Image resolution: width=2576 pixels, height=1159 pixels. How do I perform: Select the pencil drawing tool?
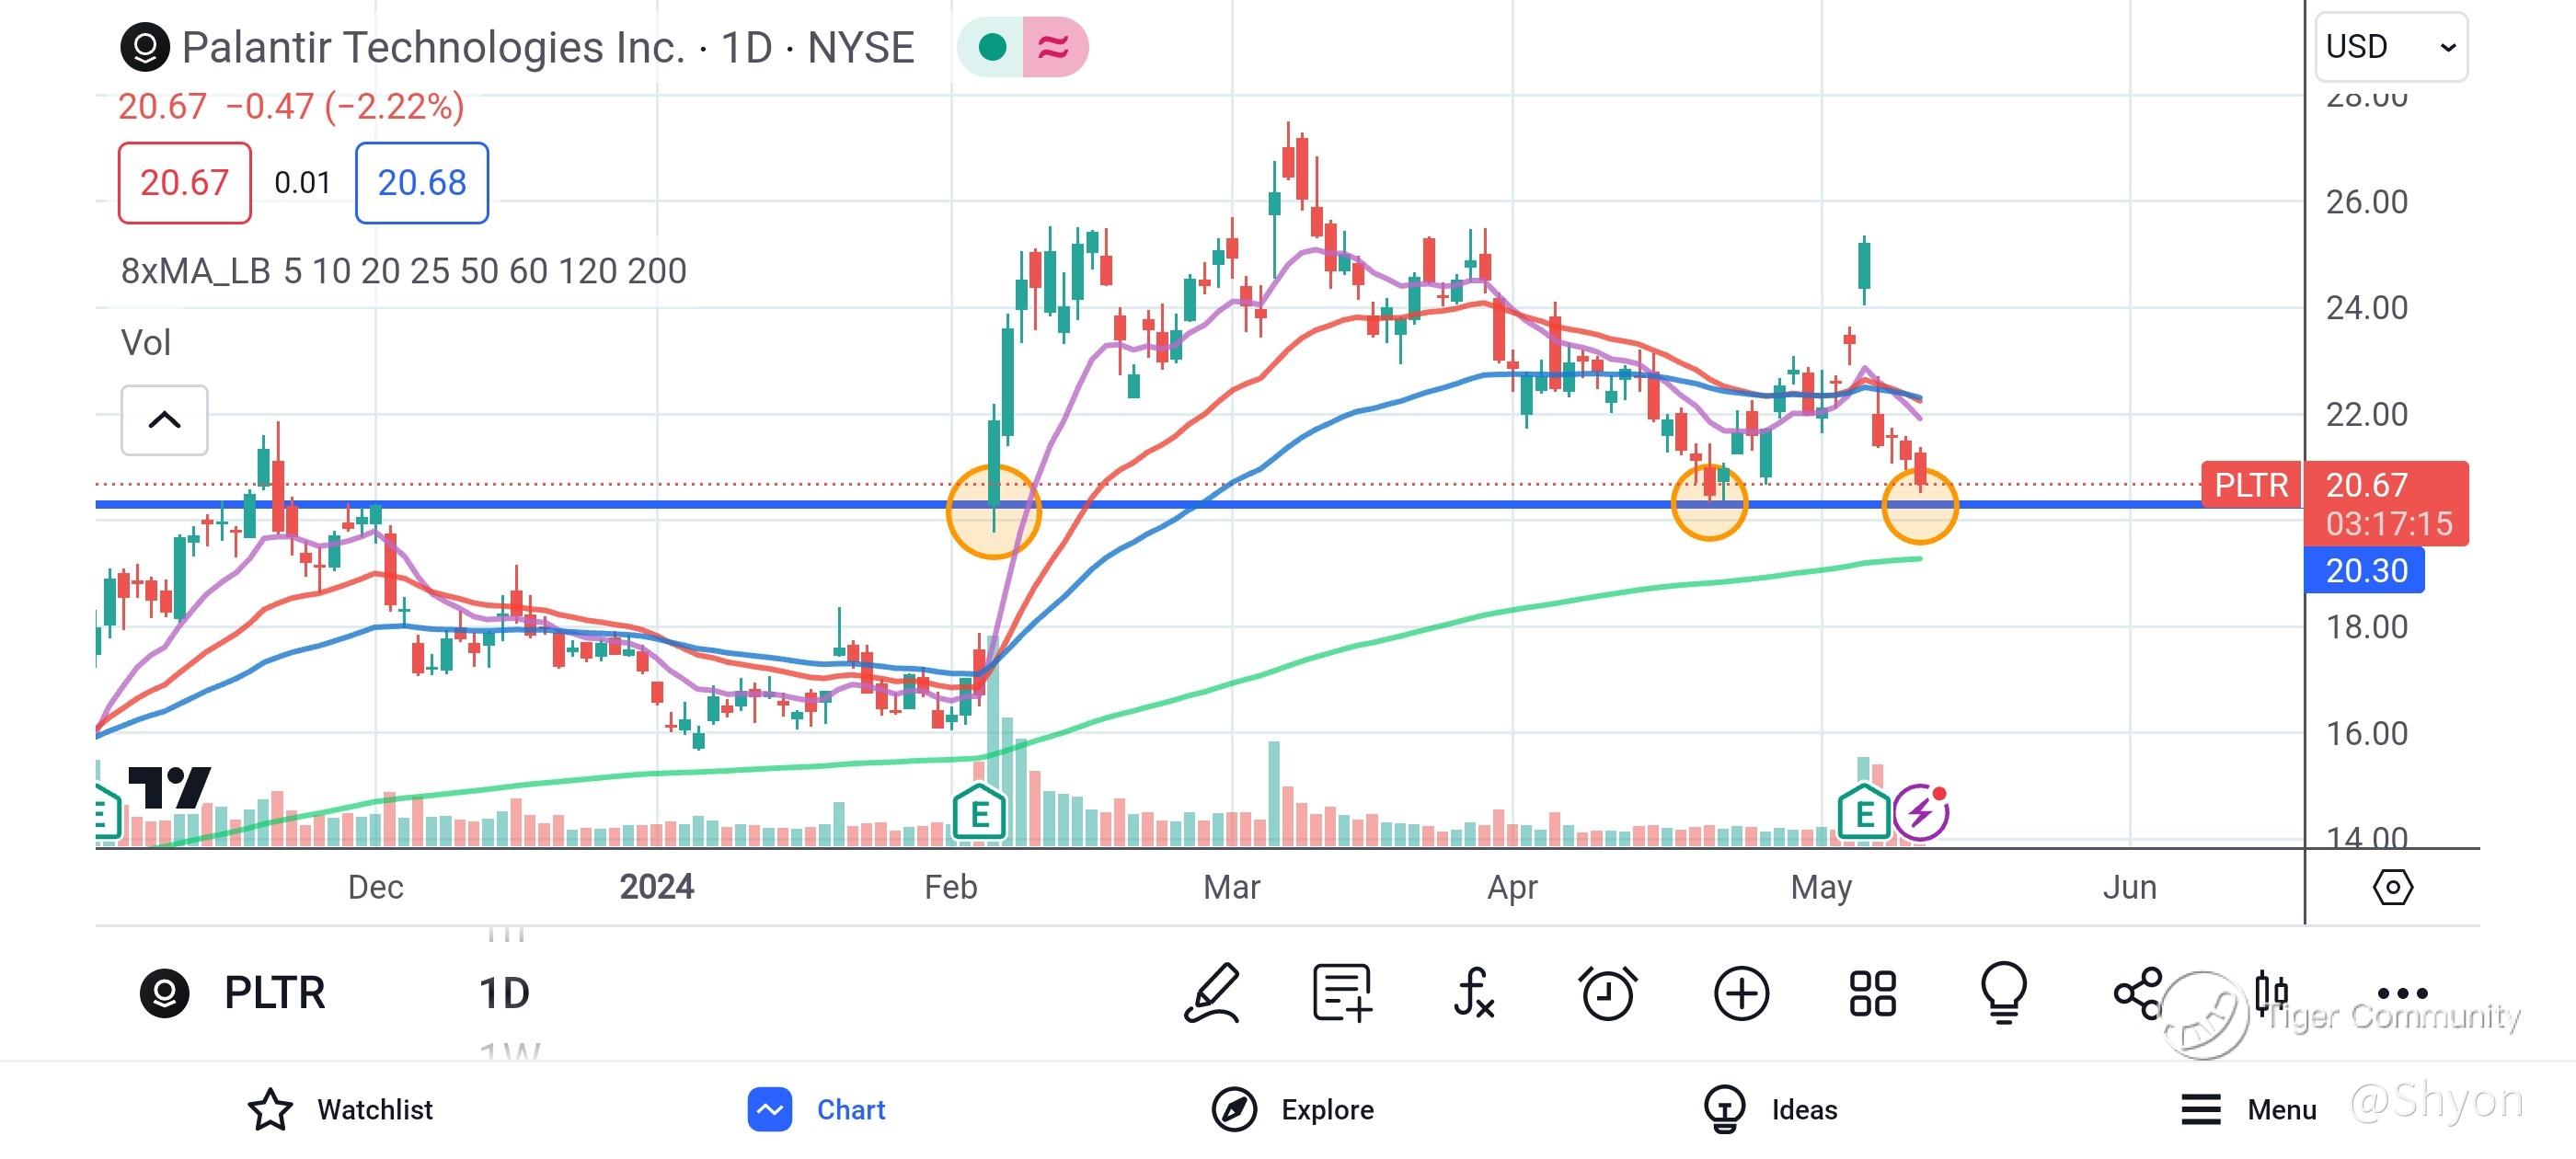(1212, 993)
